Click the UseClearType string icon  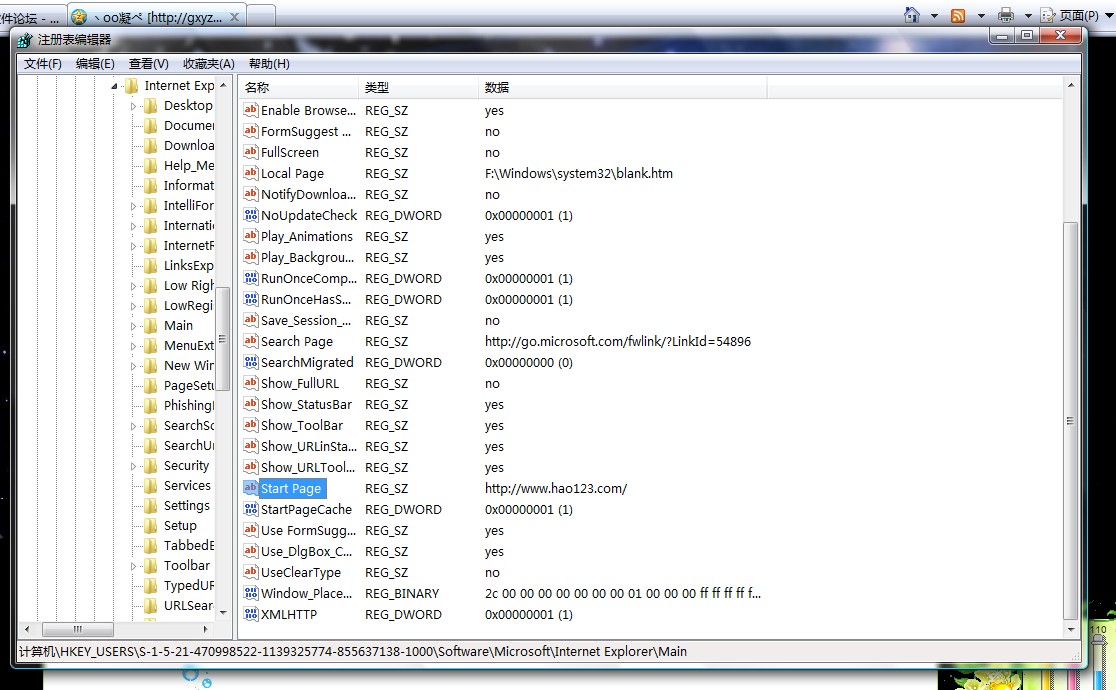click(x=251, y=573)
